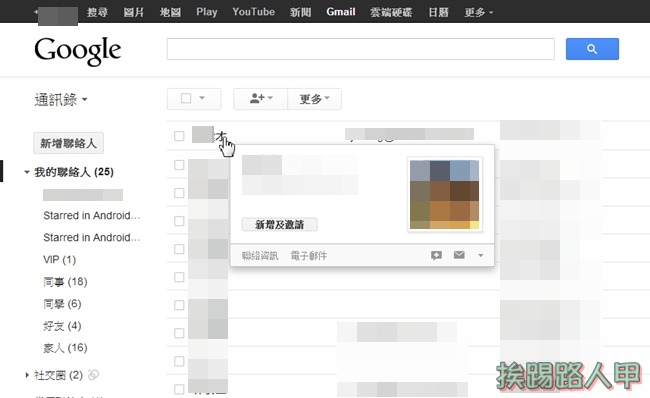This screenshot has height=398, width=650.
Task: Open 日曆 in the top bar
Action: pyautogui.click(x=439, y=12)
